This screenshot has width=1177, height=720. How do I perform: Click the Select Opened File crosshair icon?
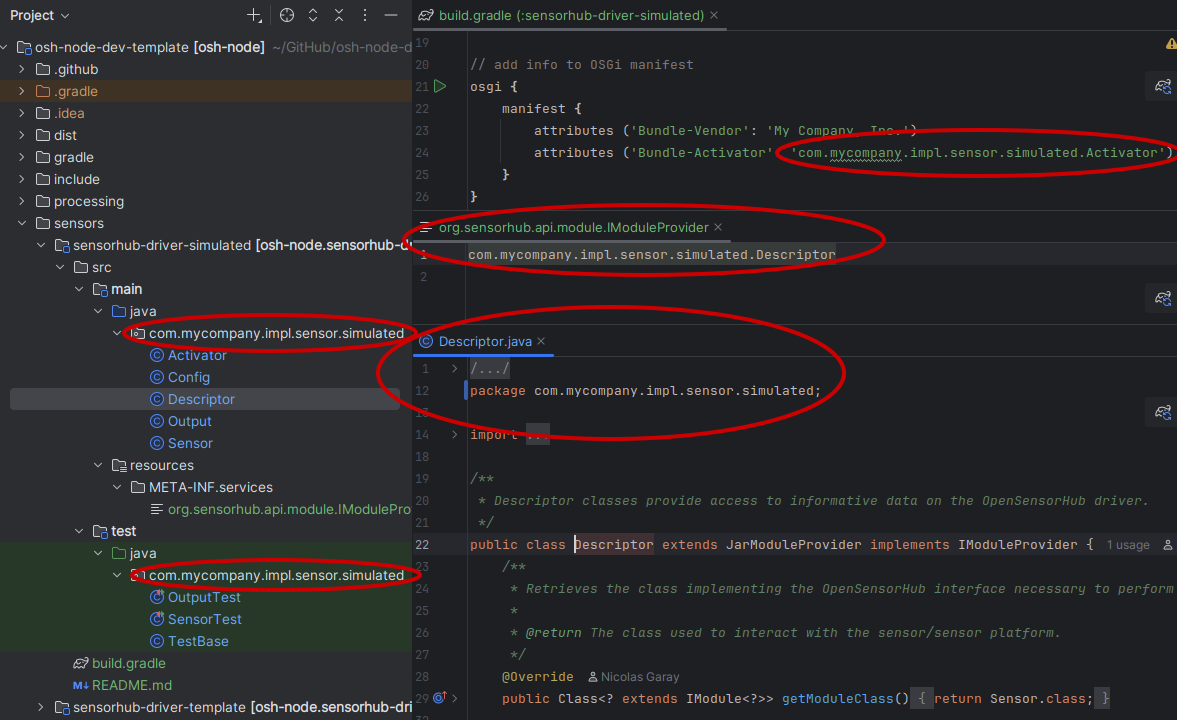287,15
